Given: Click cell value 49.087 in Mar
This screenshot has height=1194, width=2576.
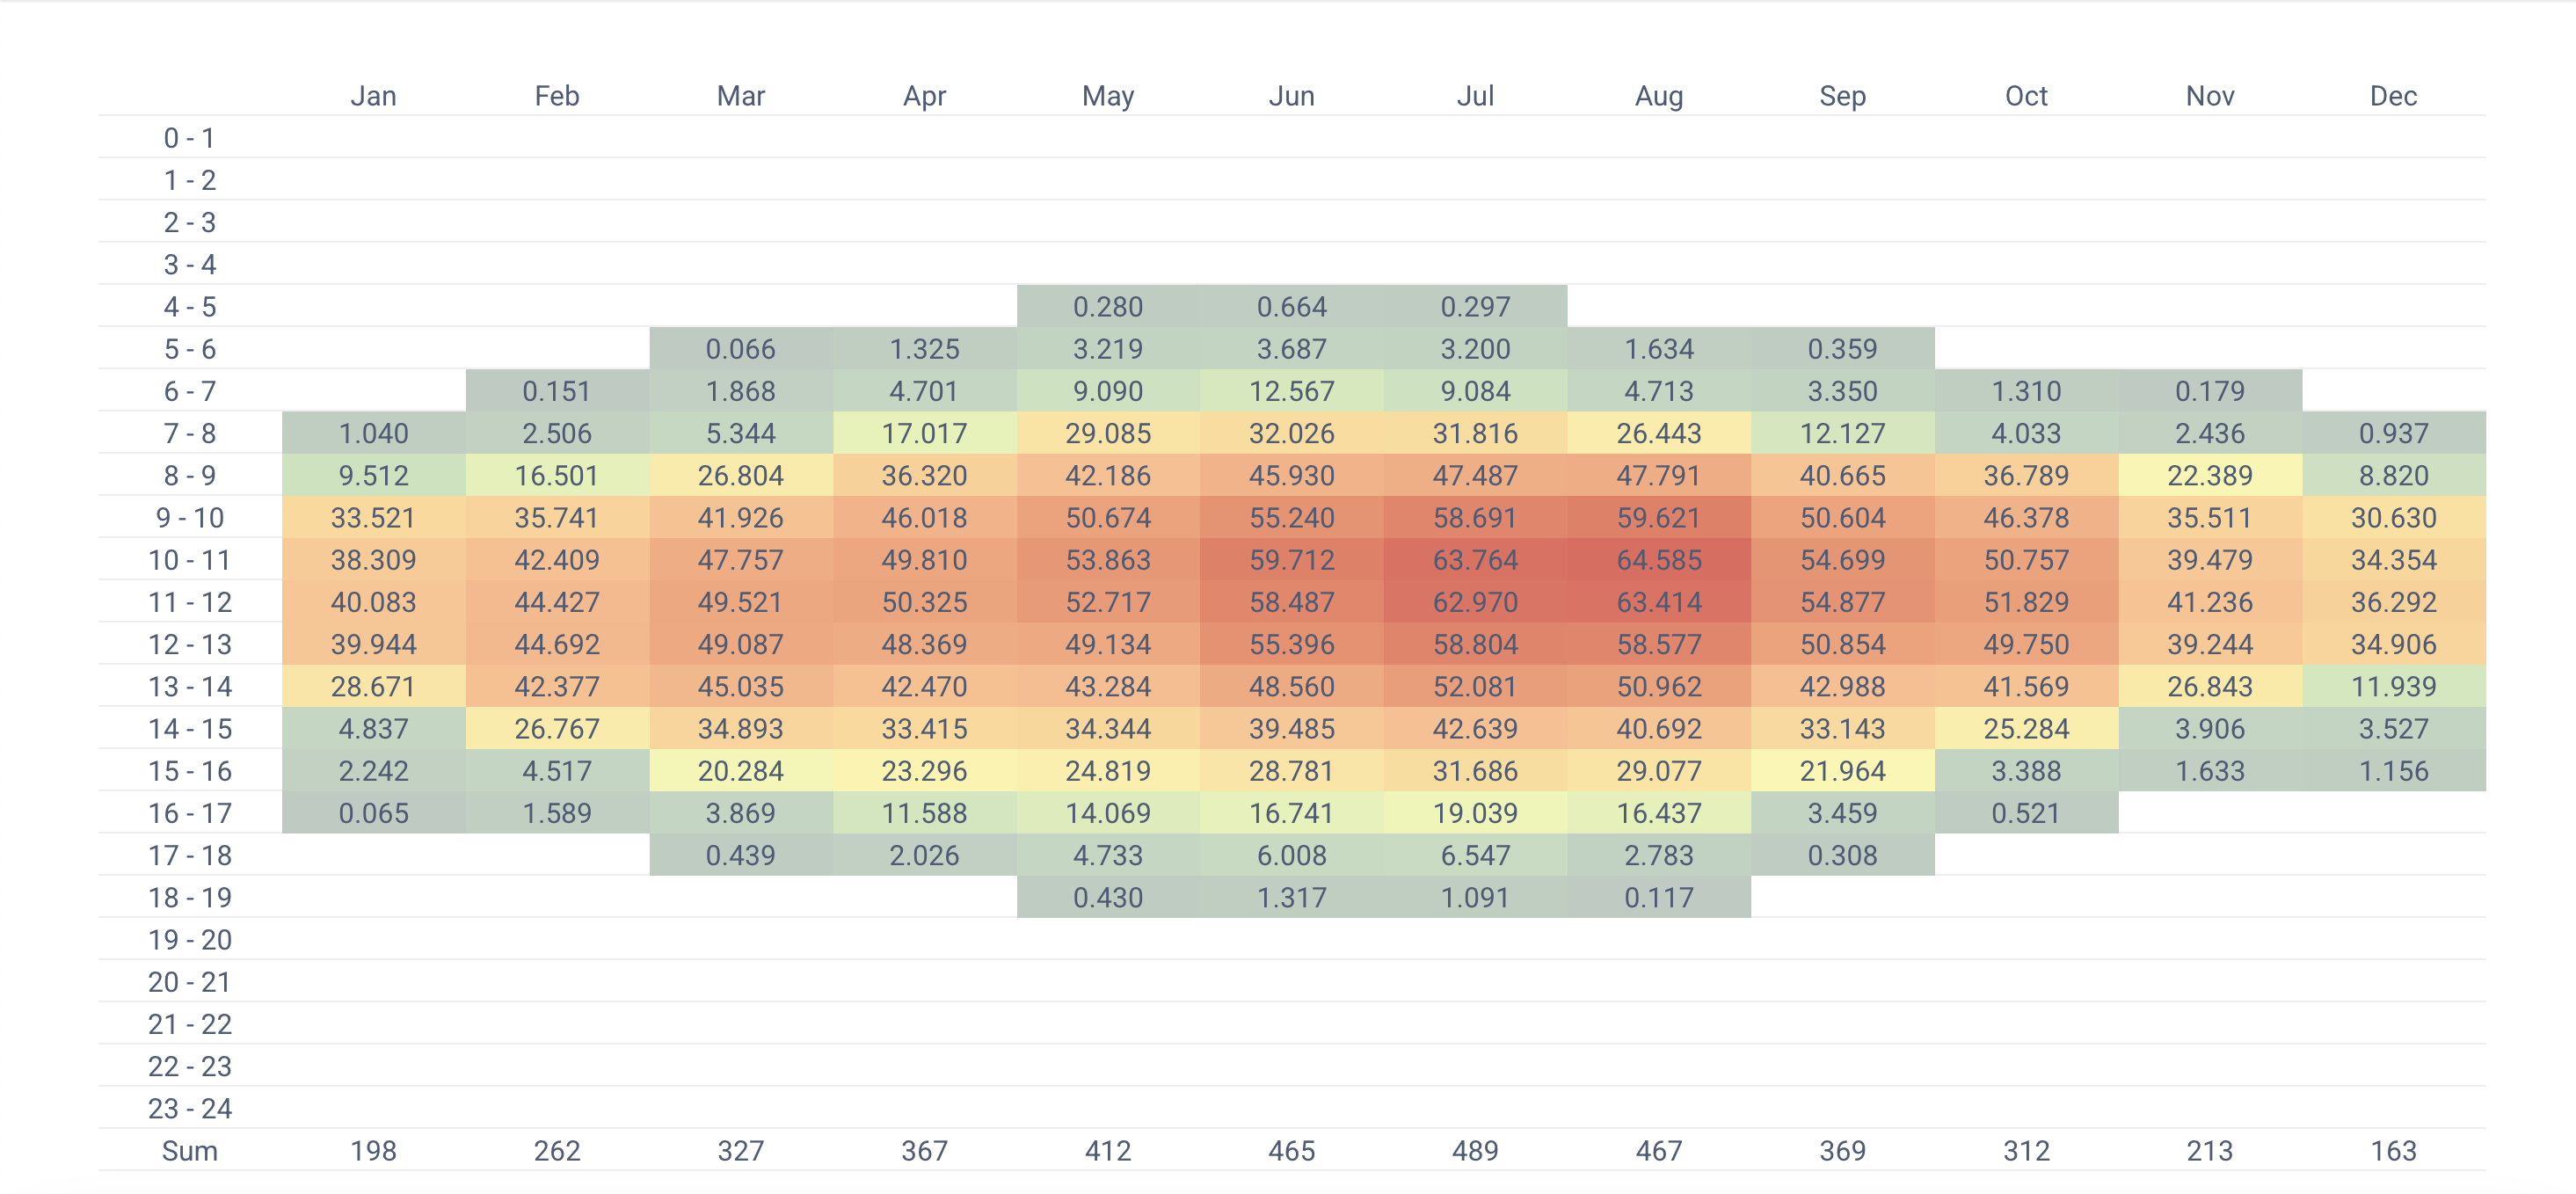Looking at the screenshot, I should click(x=741, y=644).
